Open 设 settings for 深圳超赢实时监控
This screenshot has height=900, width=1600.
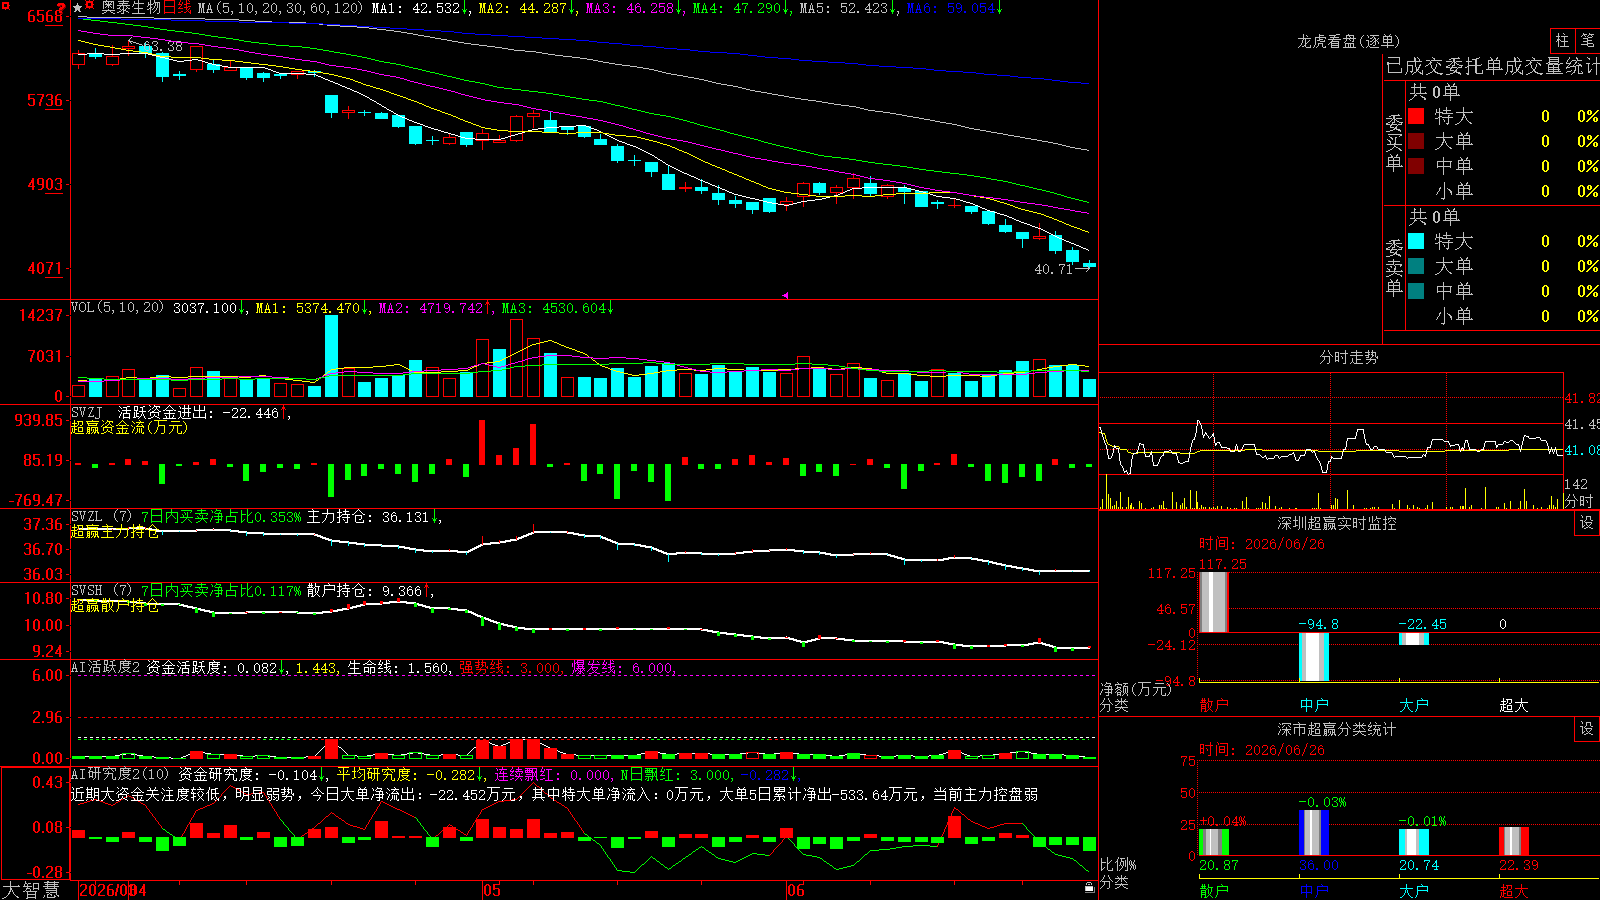coord(1587,523)
